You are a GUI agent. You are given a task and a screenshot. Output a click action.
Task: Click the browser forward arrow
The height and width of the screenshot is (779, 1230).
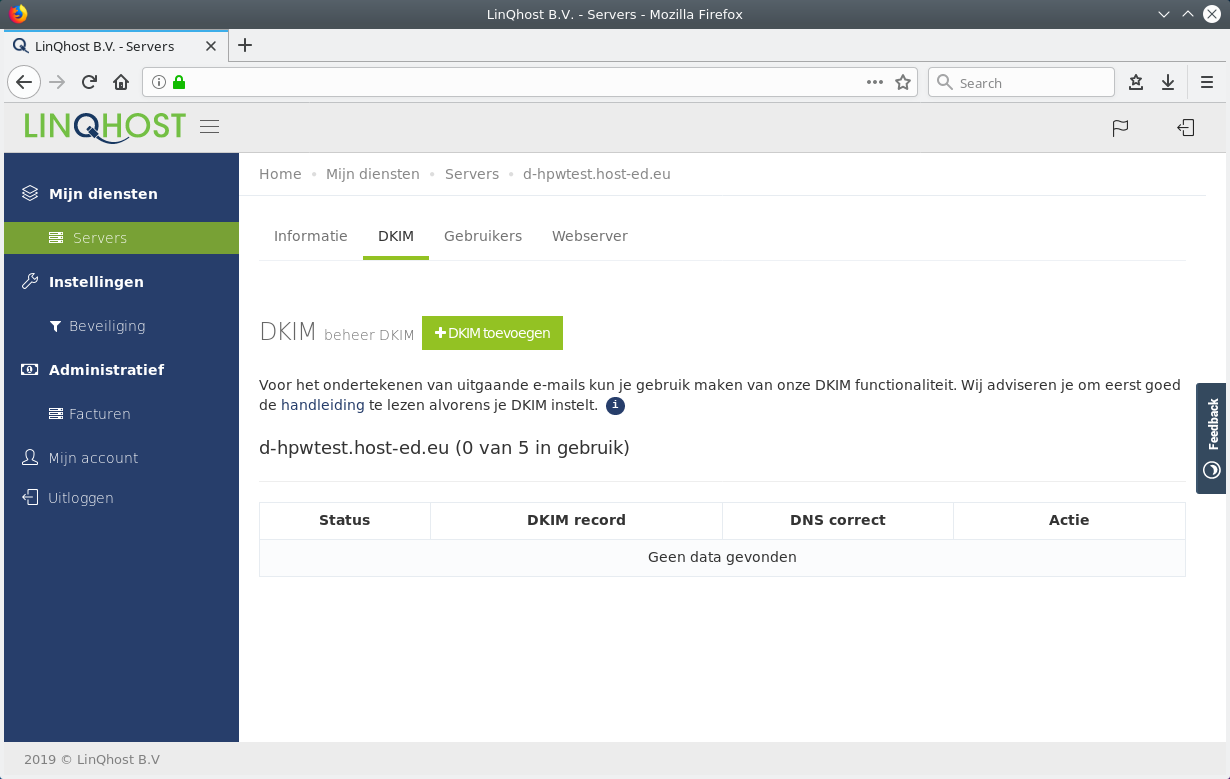point(57,83)
